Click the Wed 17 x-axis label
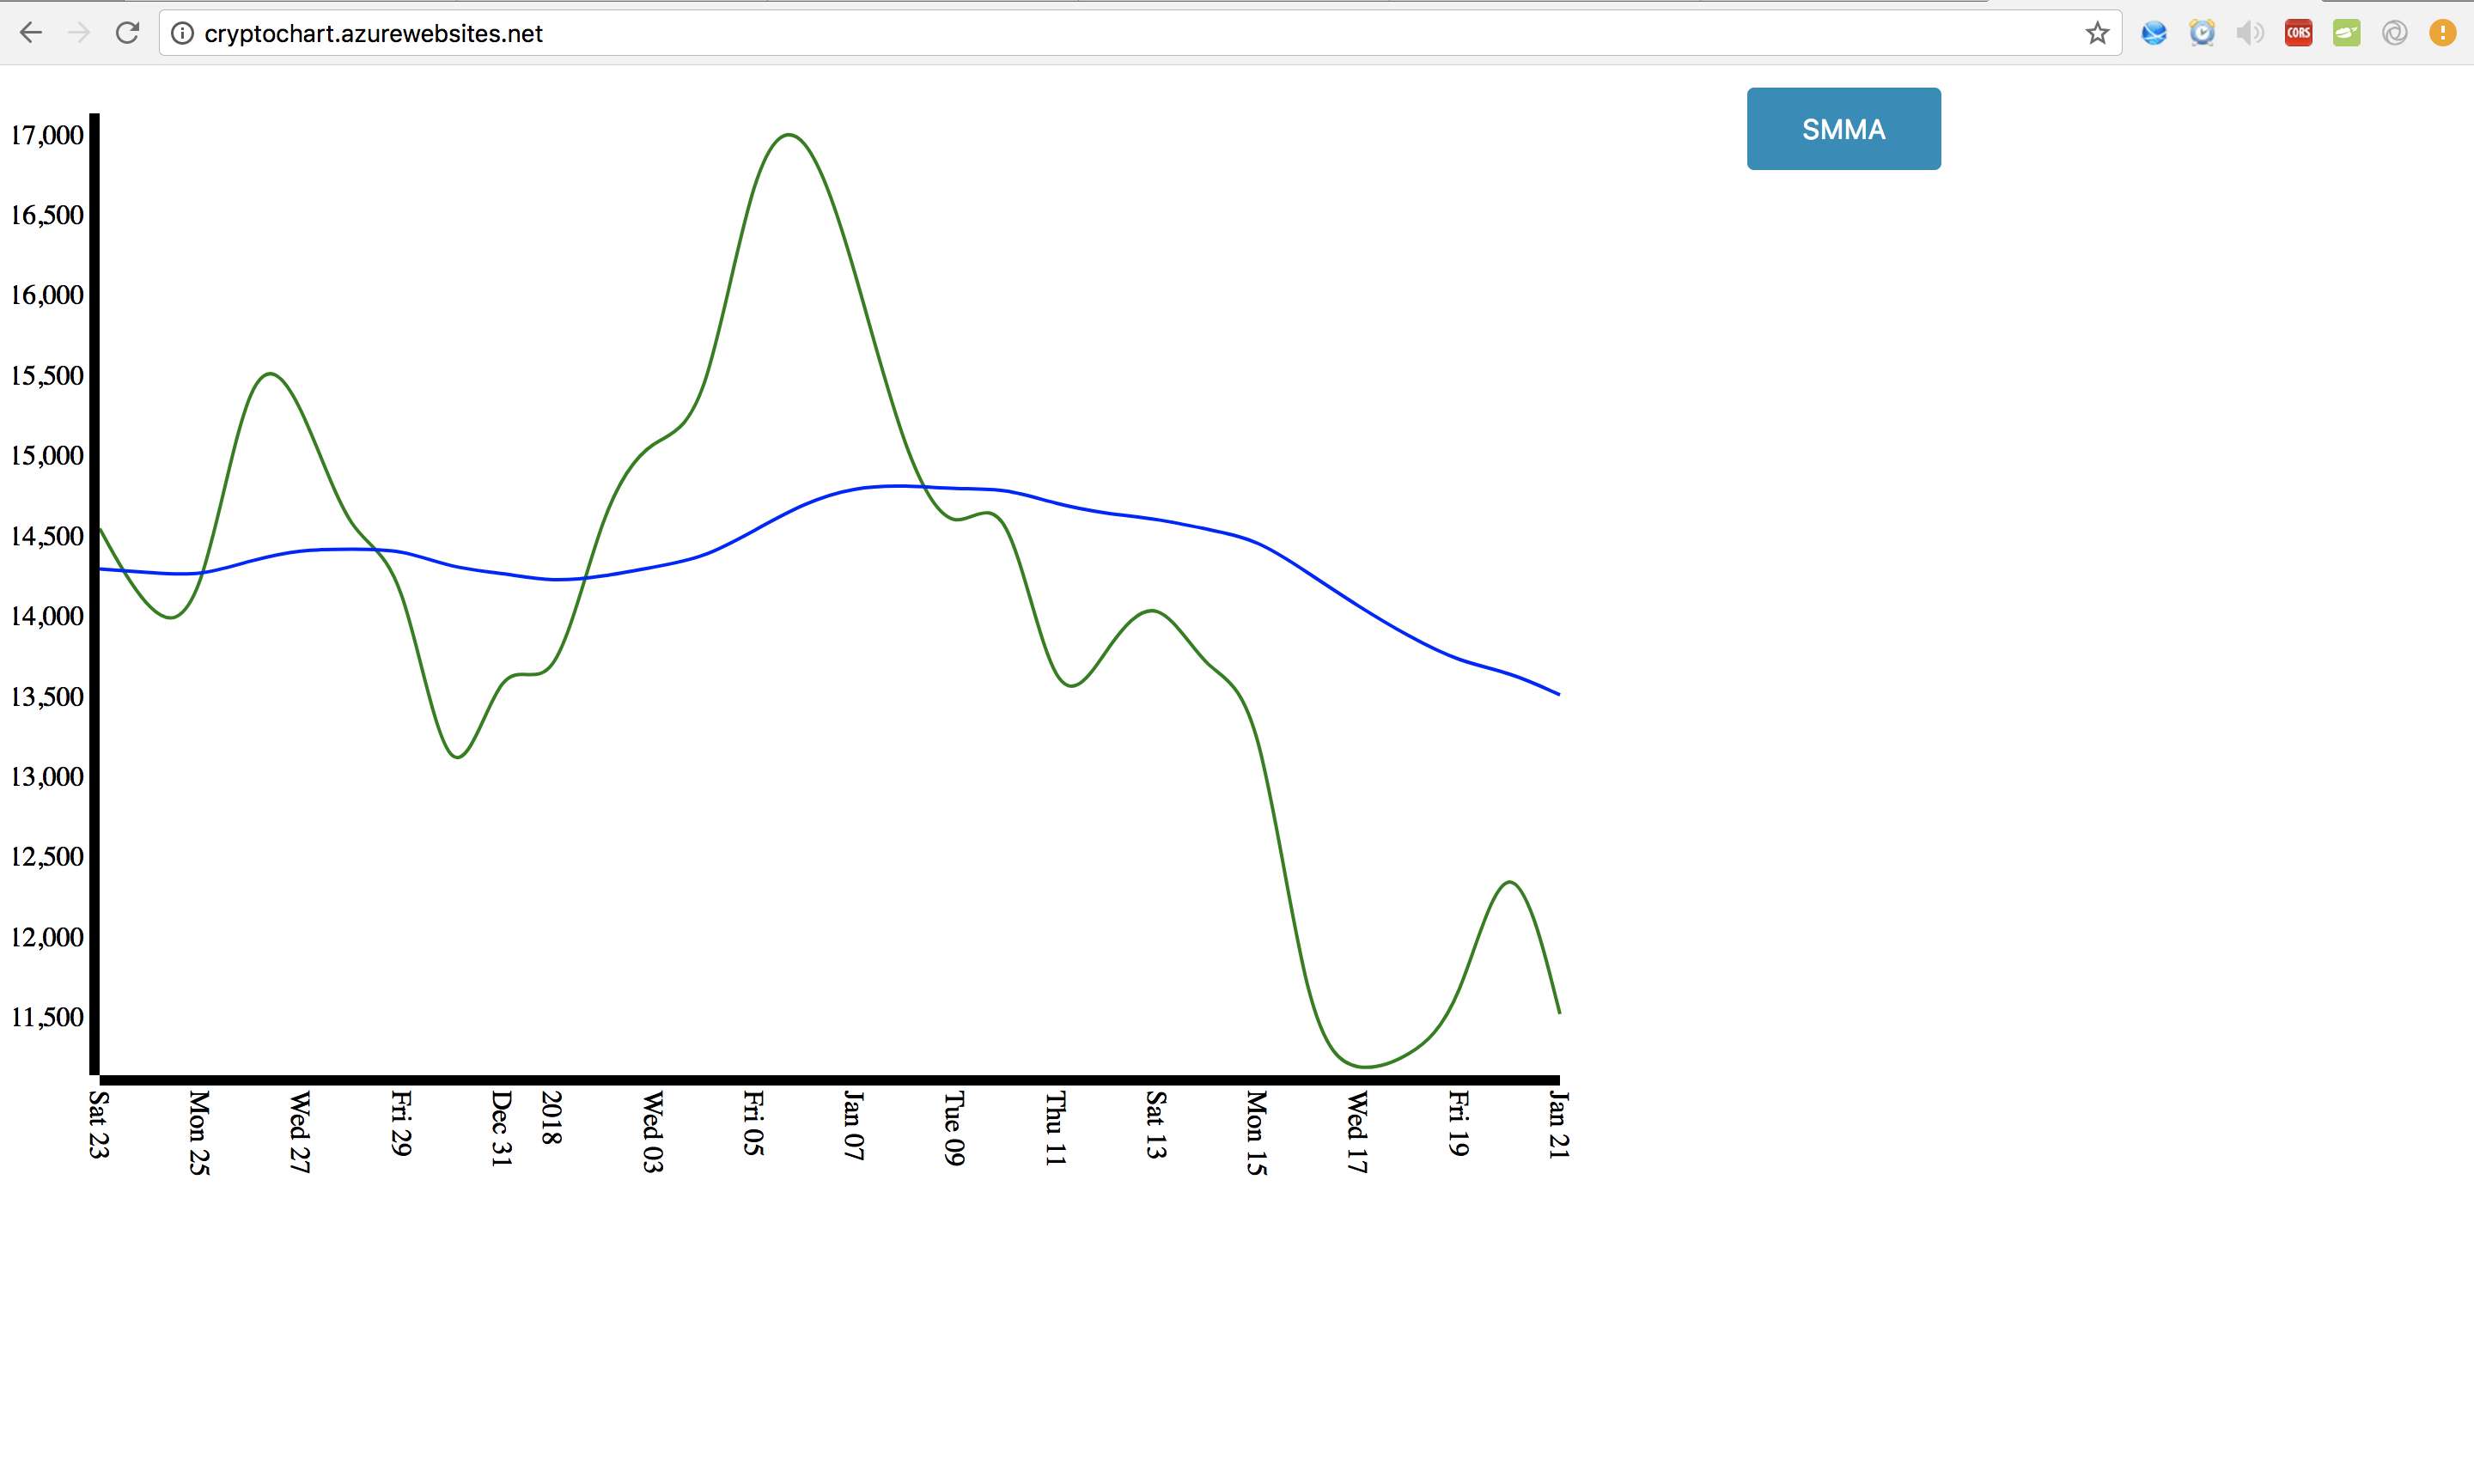 [x=1357, y=1132]
